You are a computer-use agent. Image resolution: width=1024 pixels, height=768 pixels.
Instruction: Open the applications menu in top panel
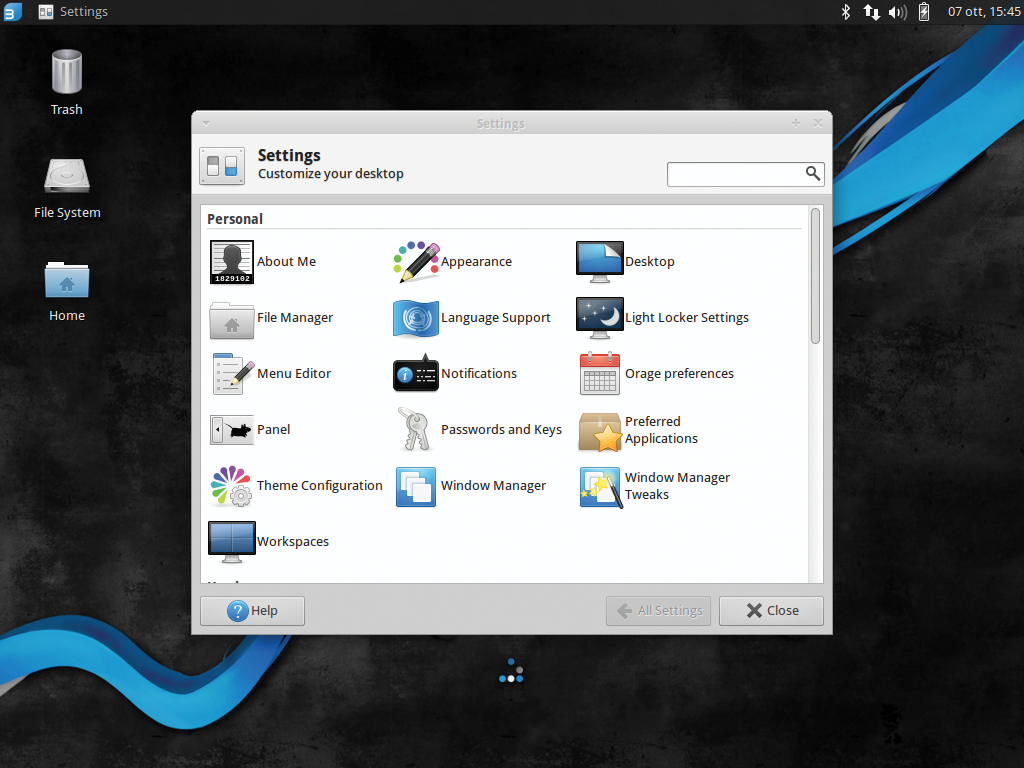12,12
